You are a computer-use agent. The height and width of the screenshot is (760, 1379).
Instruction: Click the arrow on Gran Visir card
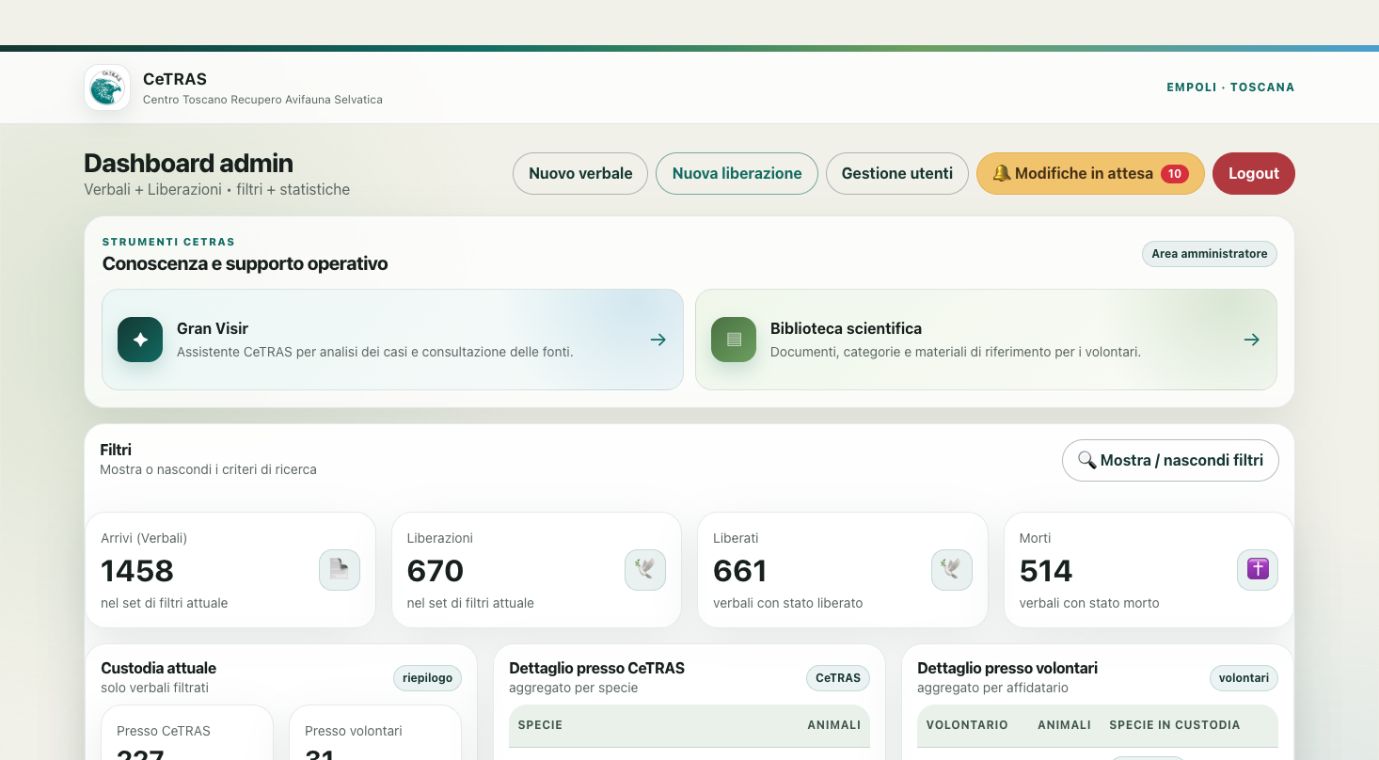pos(658,340)
